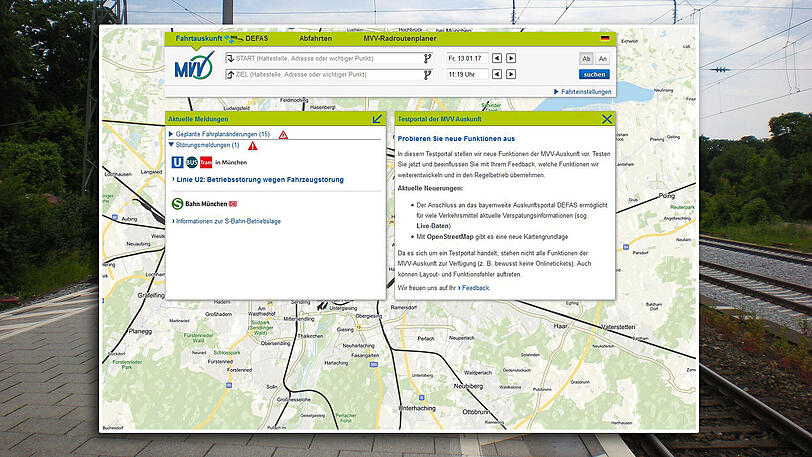Click the up arrow icon at ZIEL
This screenshot has height=457, width=812.
[x=230, y=75]
